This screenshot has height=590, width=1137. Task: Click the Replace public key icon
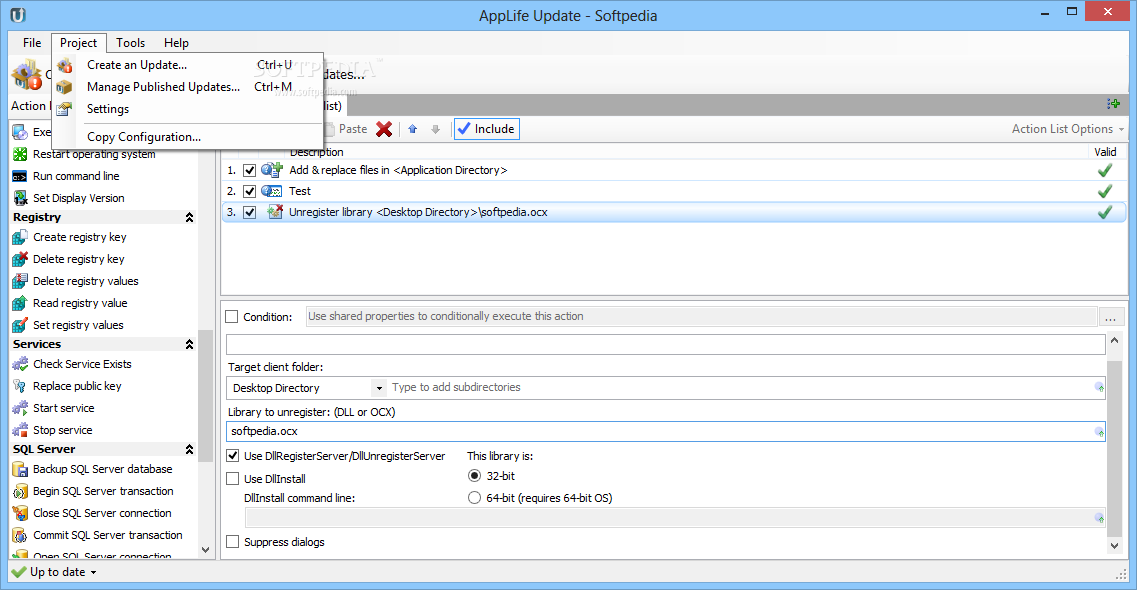20,386
